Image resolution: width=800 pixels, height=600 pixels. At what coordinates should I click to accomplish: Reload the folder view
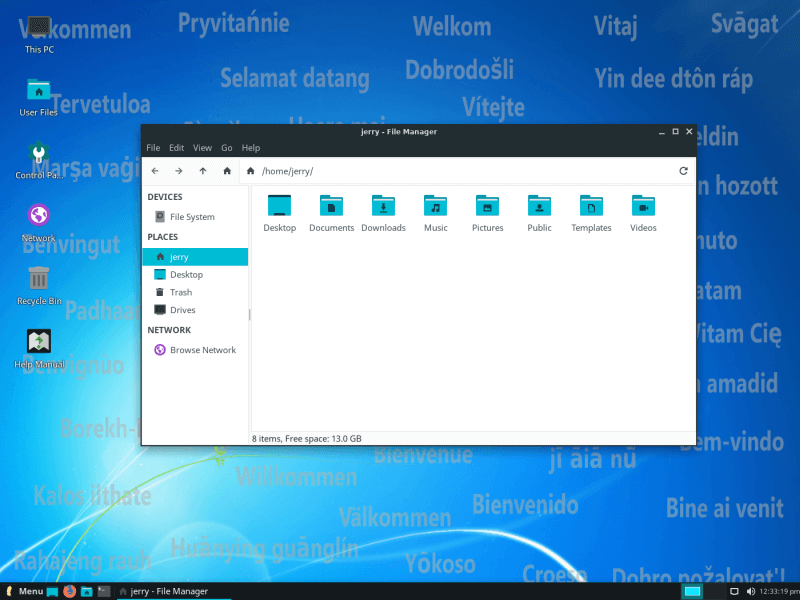pos(683,170)
